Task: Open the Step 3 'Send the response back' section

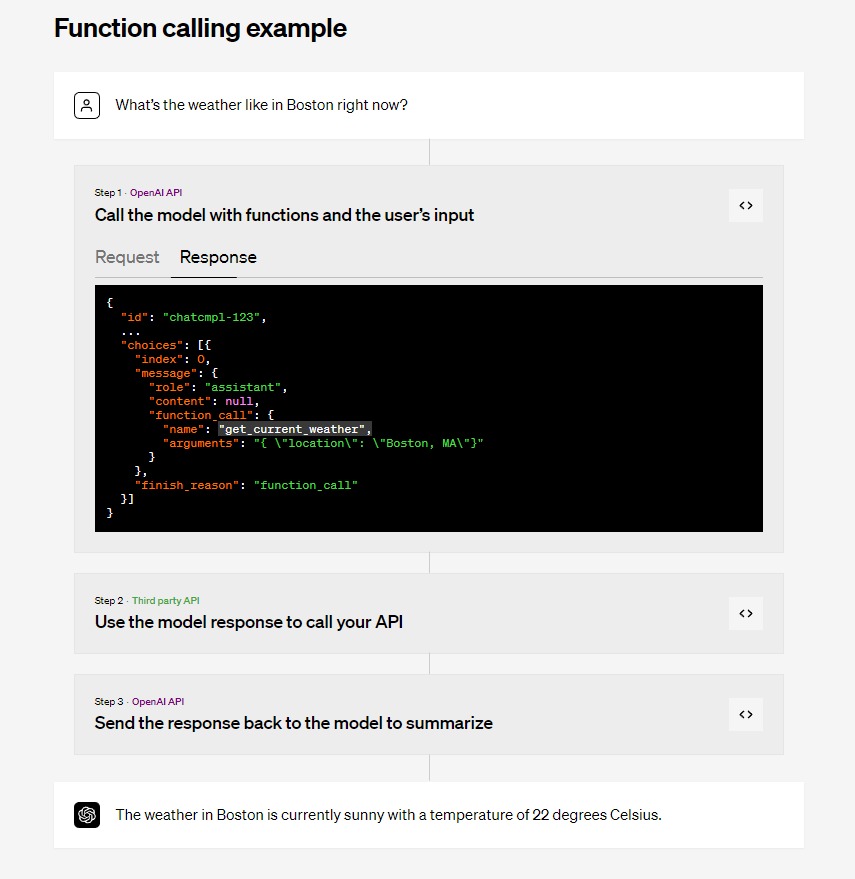Action: click(x=293, y=723)
